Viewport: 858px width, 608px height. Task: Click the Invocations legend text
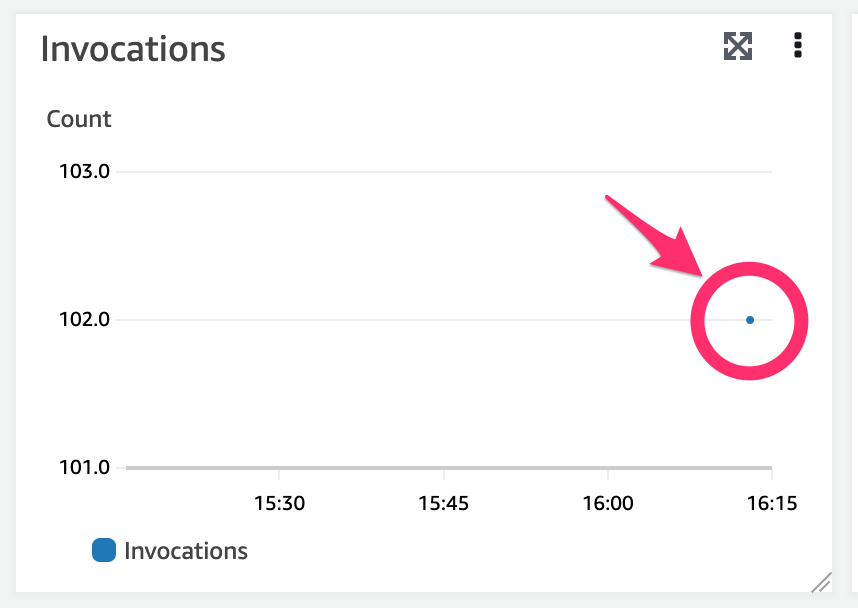(185, 550)
